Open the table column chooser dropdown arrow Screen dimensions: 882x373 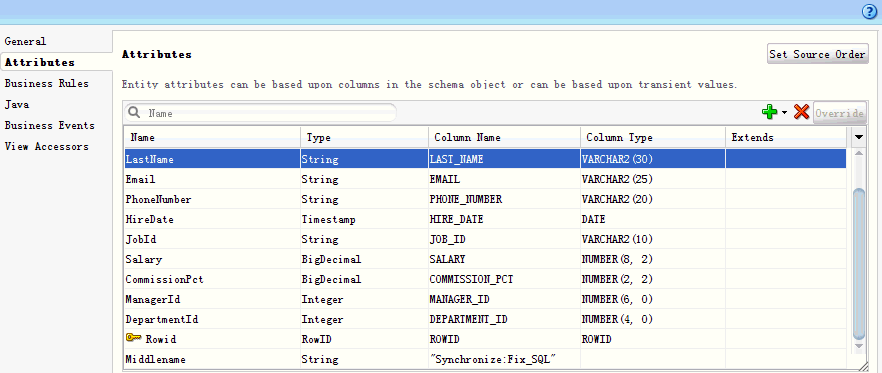(858, 137)
